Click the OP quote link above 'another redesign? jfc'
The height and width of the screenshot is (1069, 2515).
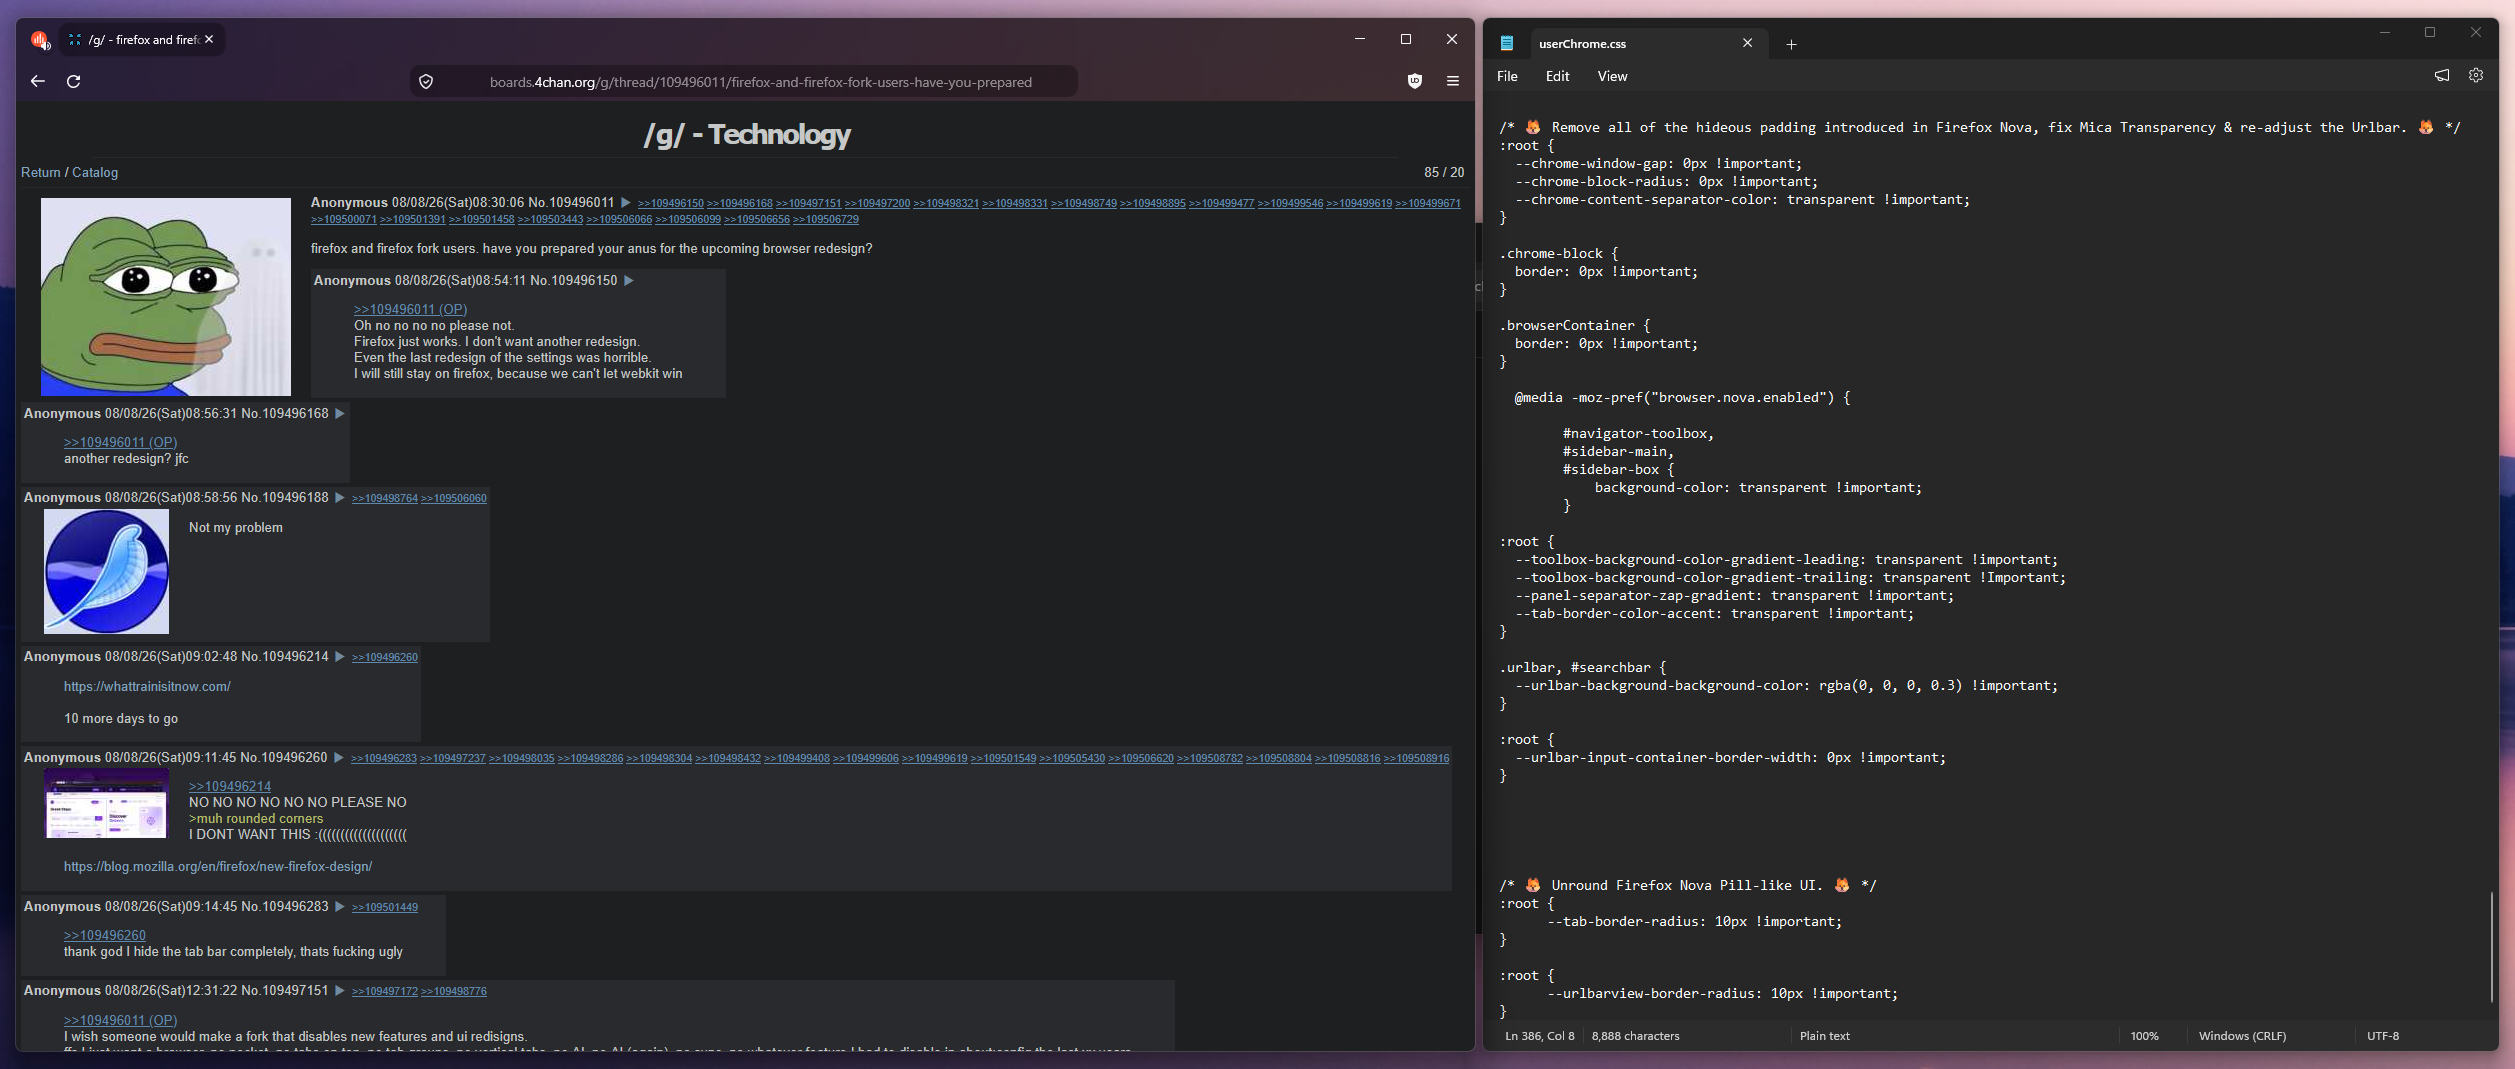[x=120, y=443]
